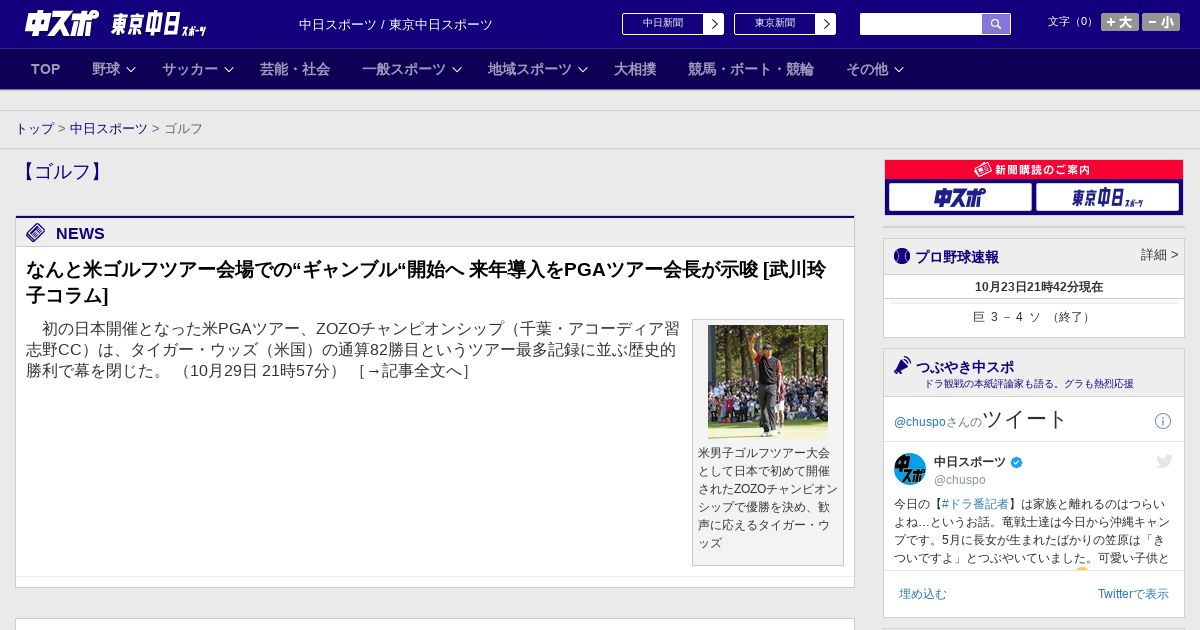Click the 10月23日21時42分現在 timestamp
This screenshot has height=630, width=1200.
coord(1039,287)
